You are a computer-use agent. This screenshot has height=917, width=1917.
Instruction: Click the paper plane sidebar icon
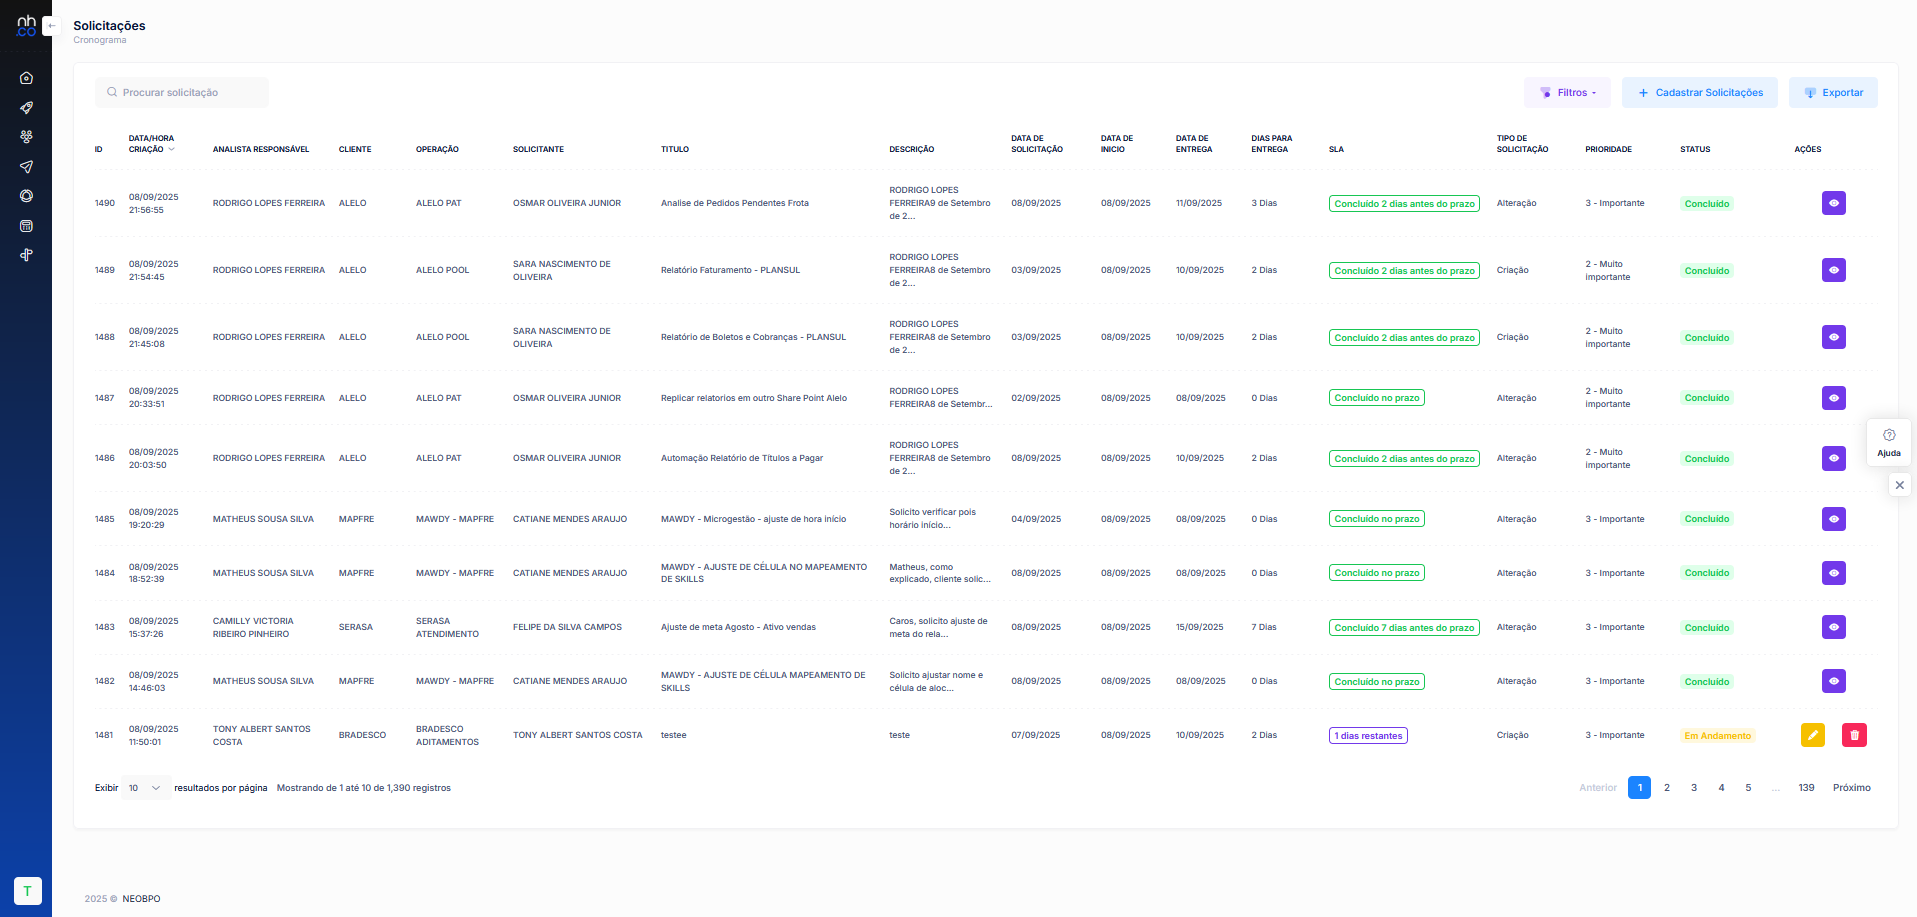(26, 167)
